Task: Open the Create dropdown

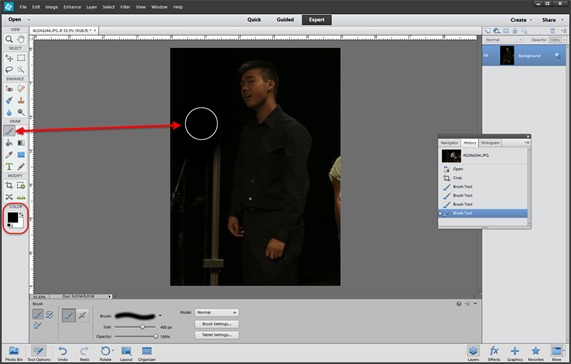Action: pyautogui.click(x=521, y=20)
